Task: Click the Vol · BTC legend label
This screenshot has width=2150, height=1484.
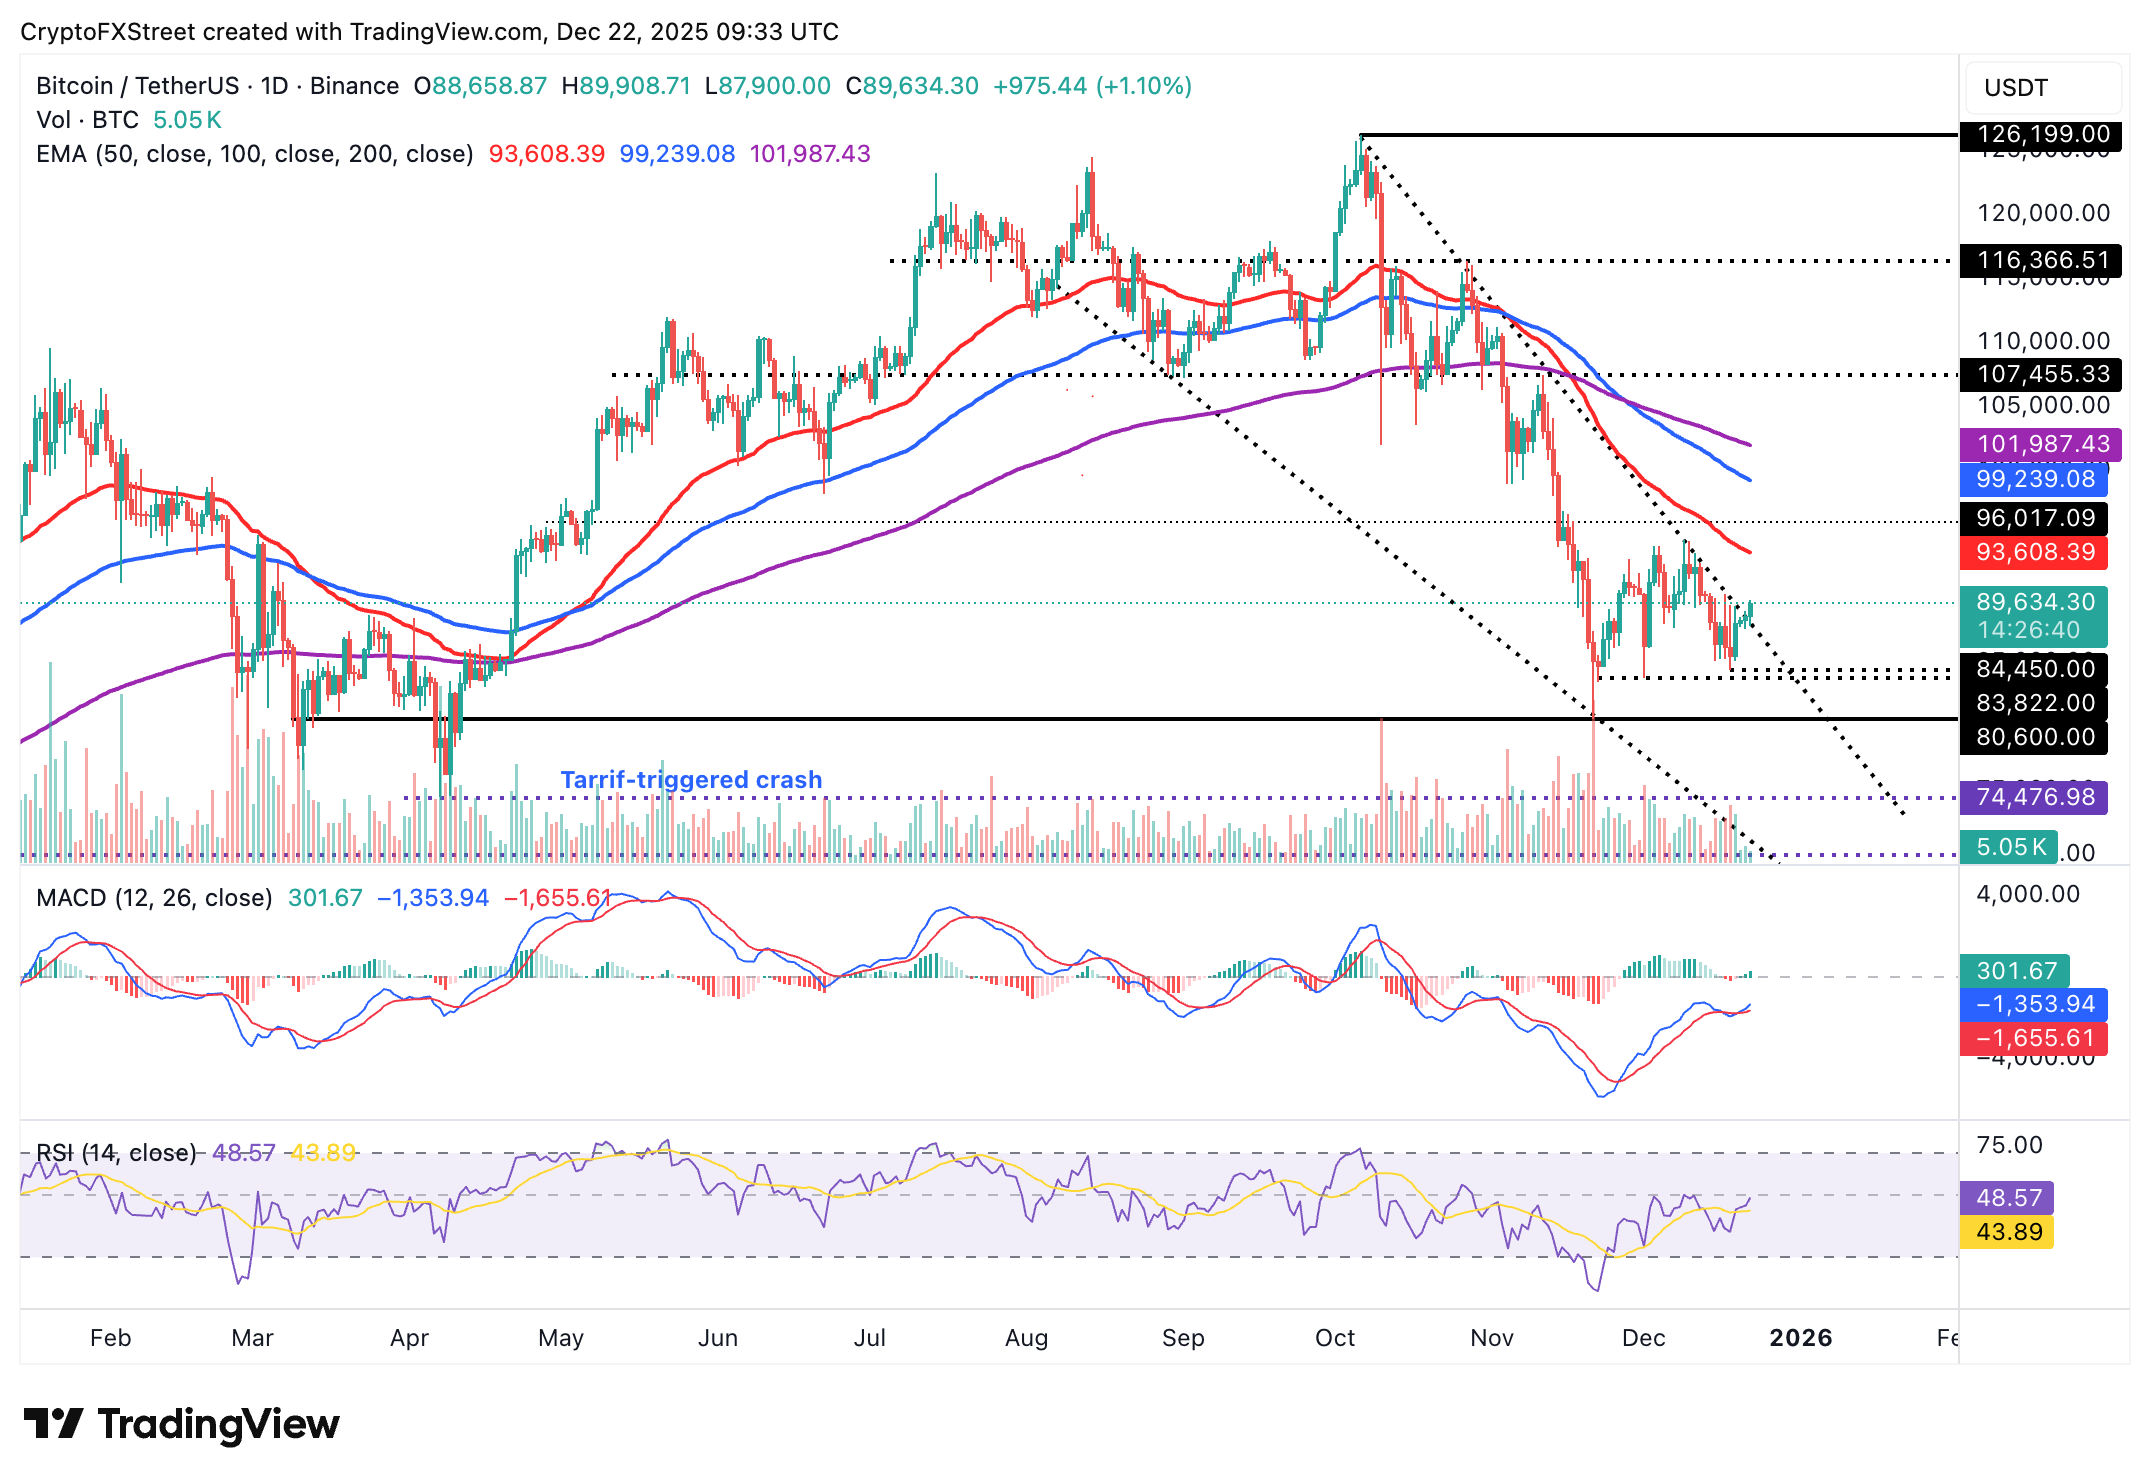Action: (90, 120)
